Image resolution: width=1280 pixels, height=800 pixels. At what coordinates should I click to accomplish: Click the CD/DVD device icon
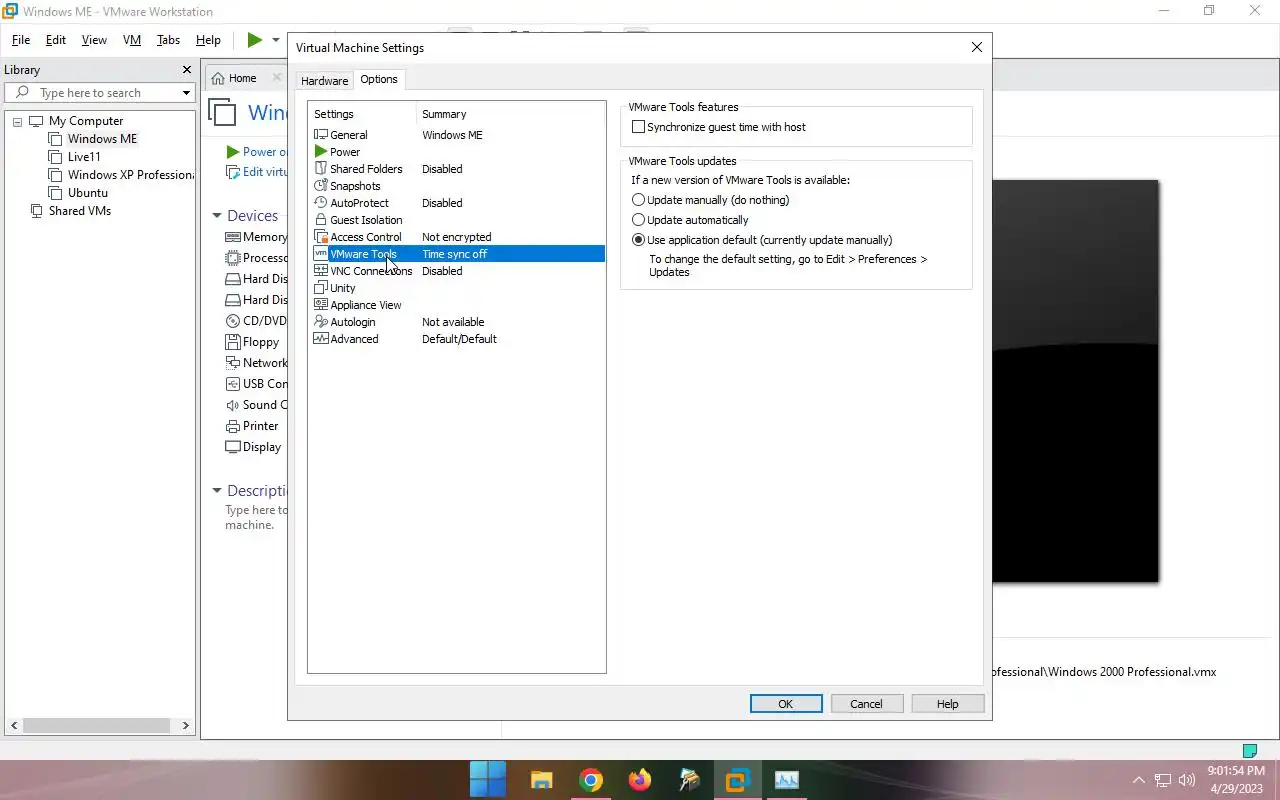[x=233, y=321]
